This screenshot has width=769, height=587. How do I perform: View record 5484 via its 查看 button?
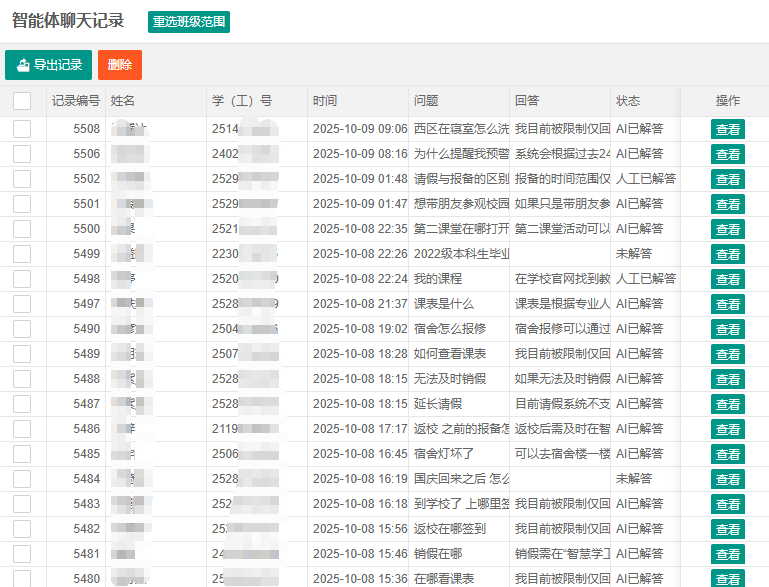click(x=727, y=479)
